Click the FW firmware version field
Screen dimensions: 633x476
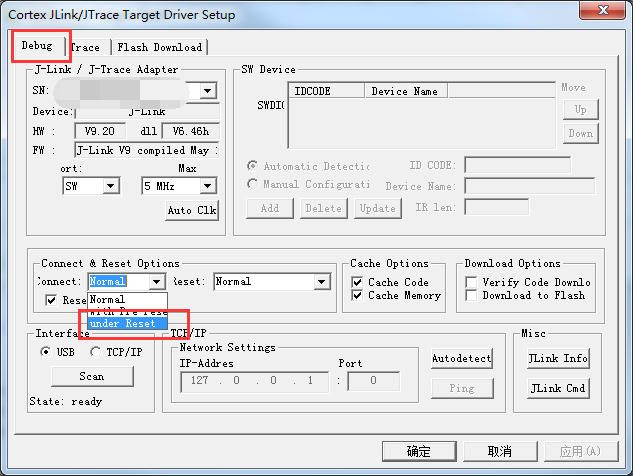[x=147, y=150]
